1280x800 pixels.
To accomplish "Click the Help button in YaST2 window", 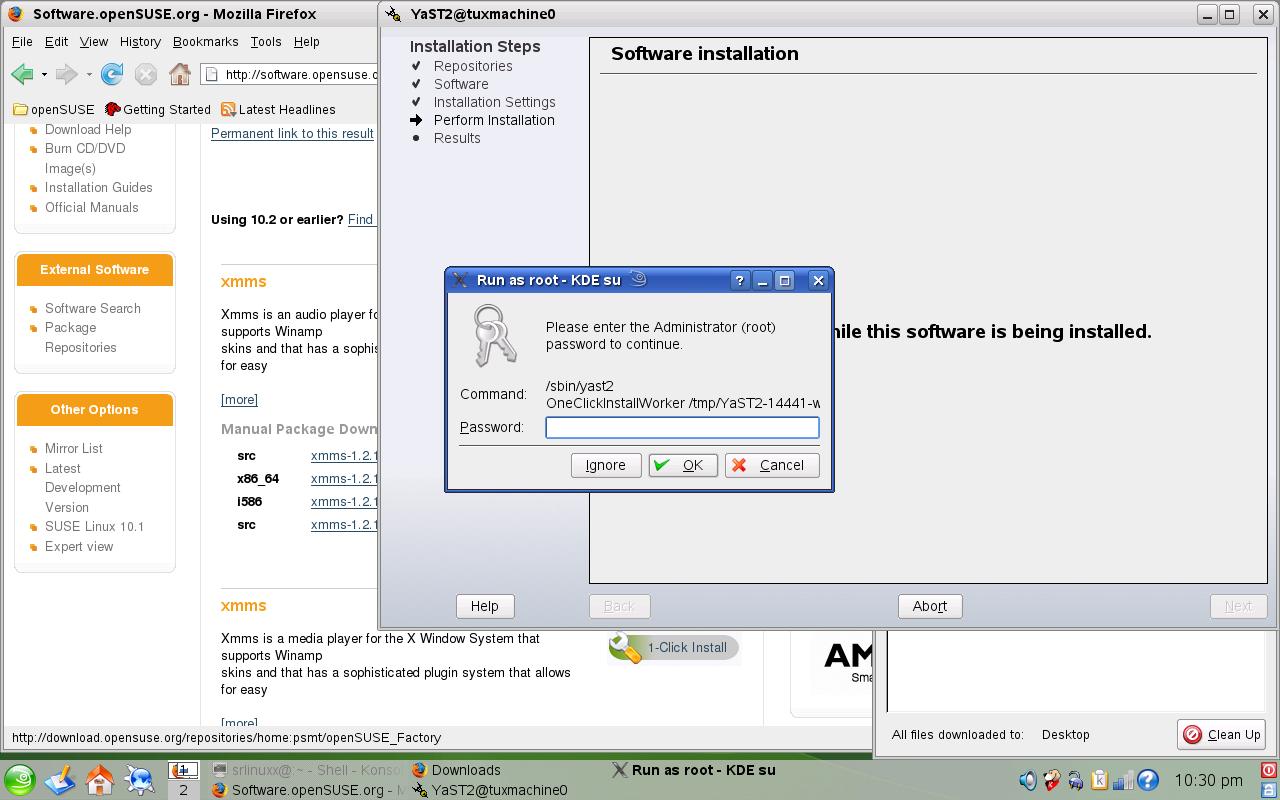I will (x=485, y=606).
